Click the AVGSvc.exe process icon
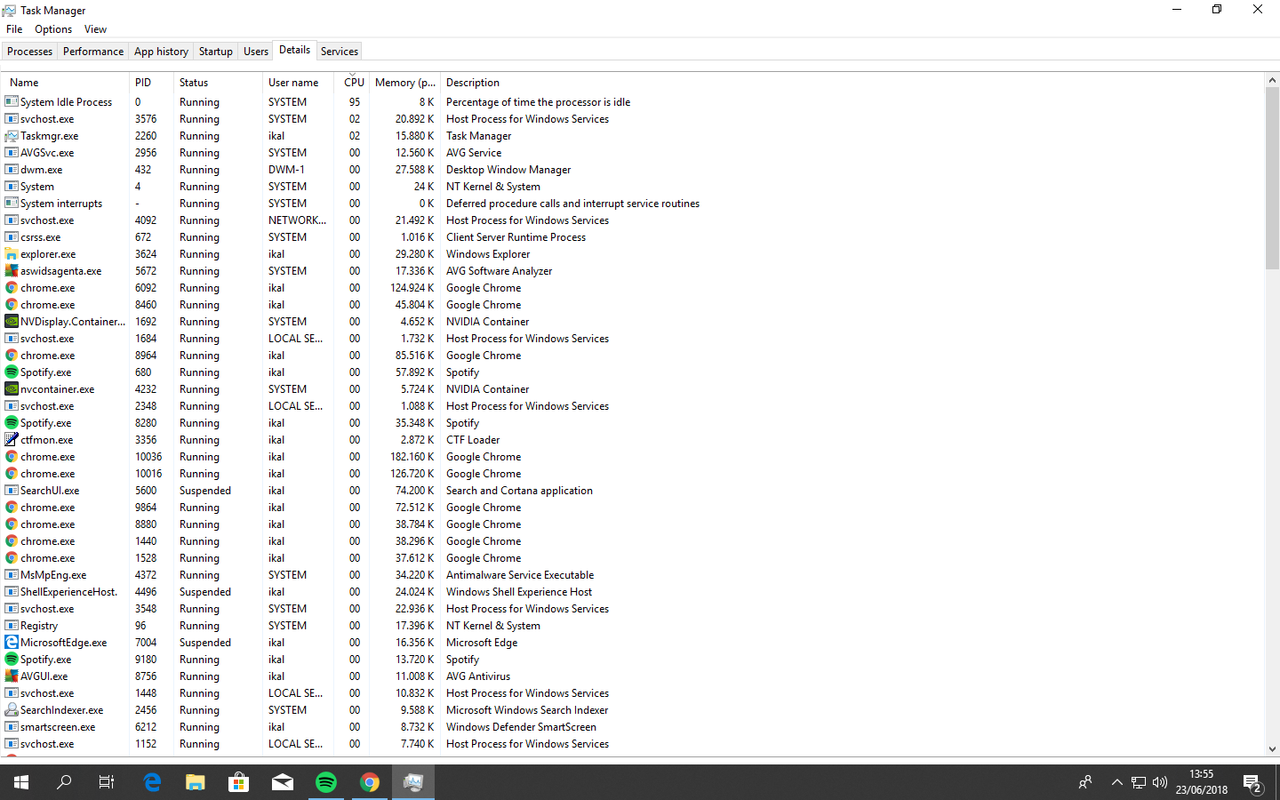1280x800 pixels. [12, 153]
